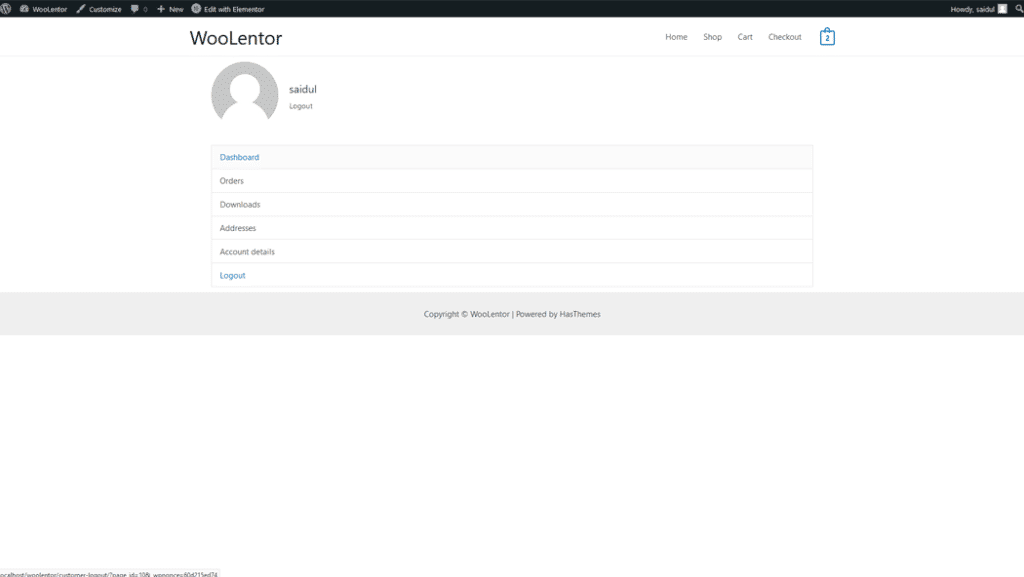Click the footer copyright text
The width and height of the screenshot is (1024, 577).
pos(512,314)
